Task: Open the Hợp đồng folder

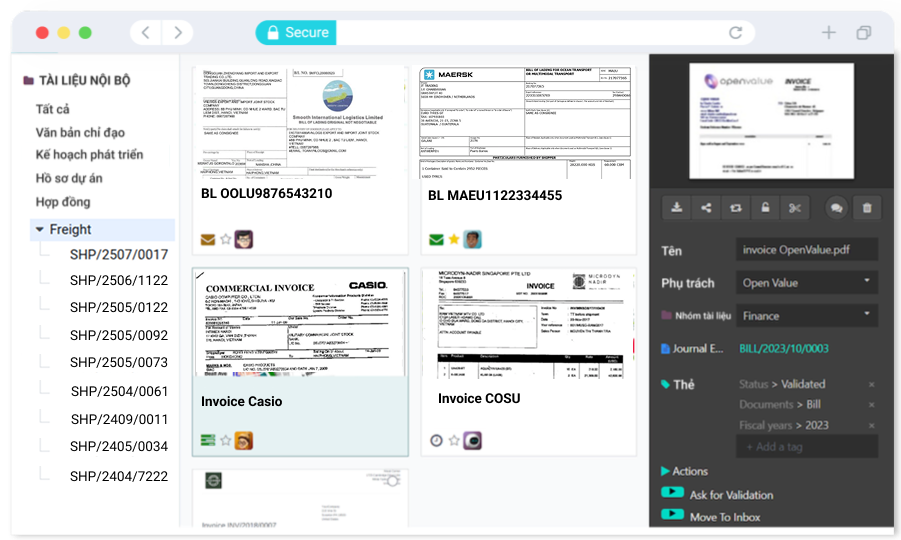Action: pyautogui.click(x=63, y=202)
